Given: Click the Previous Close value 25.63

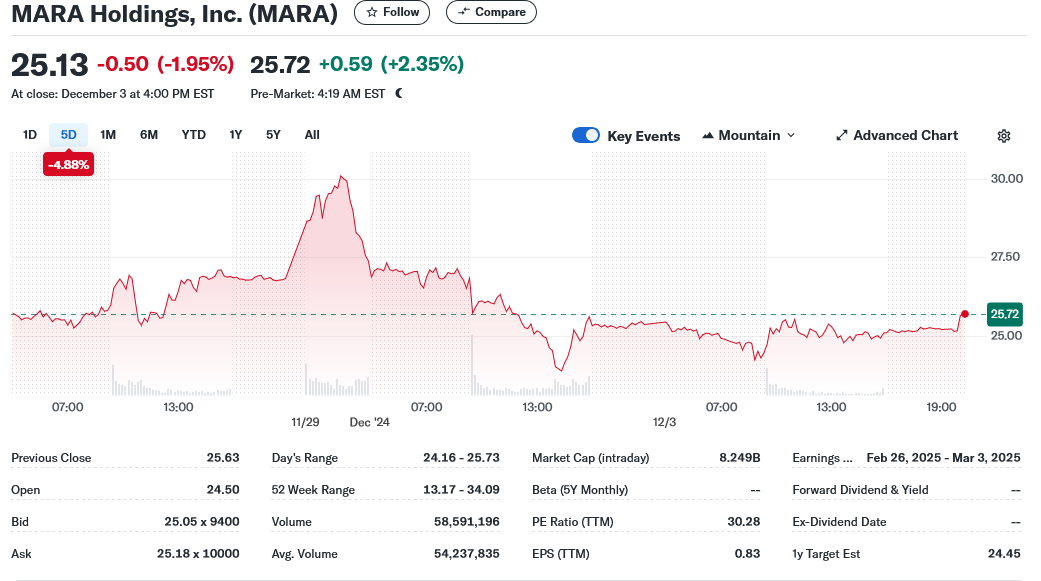Looking at the screenshot, I should pos(222,457).
